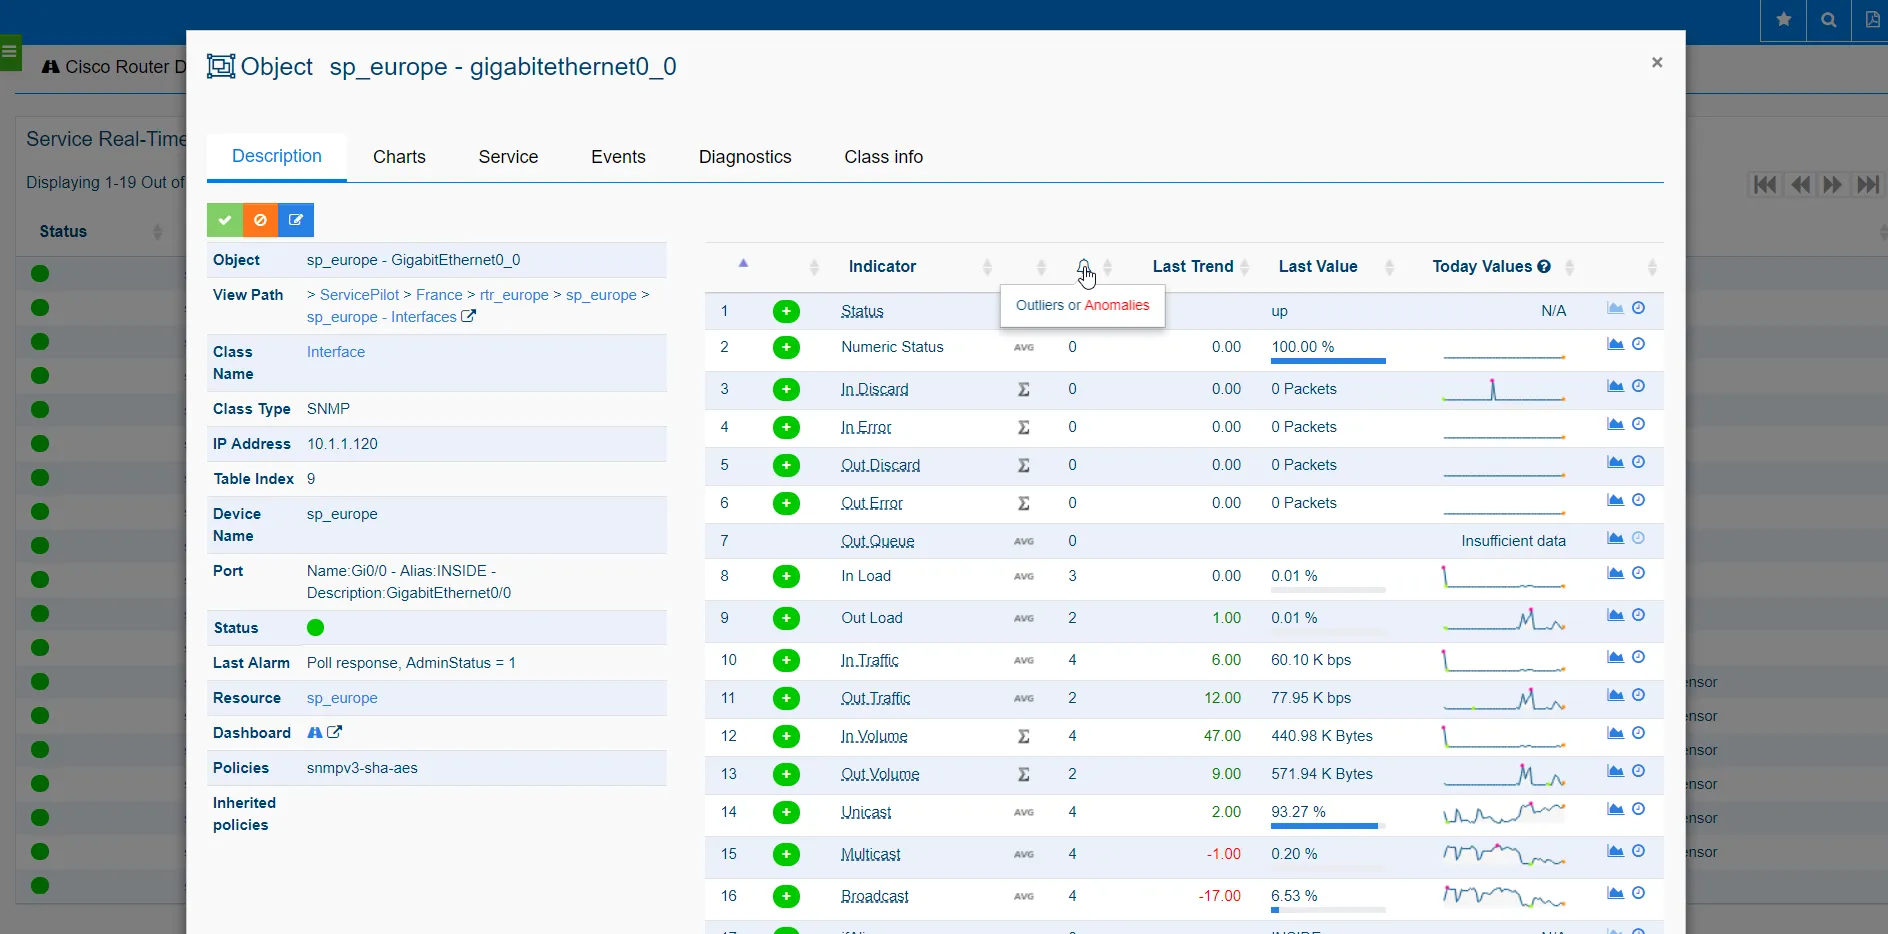Open the search magnifier icon in top bar

coord(1827,19)
